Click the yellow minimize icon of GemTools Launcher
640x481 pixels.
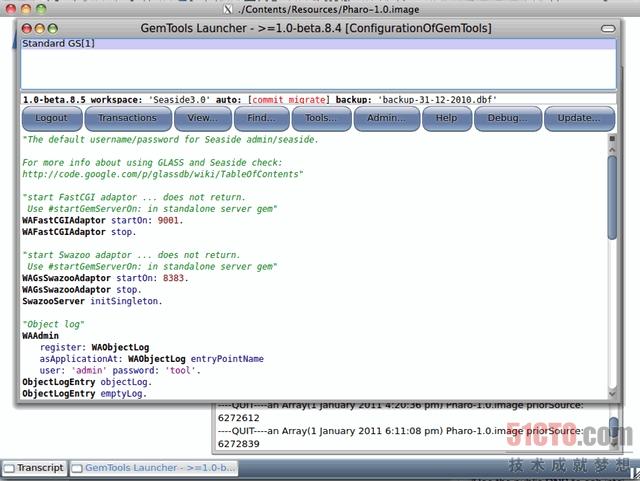(x=40, y=29)
